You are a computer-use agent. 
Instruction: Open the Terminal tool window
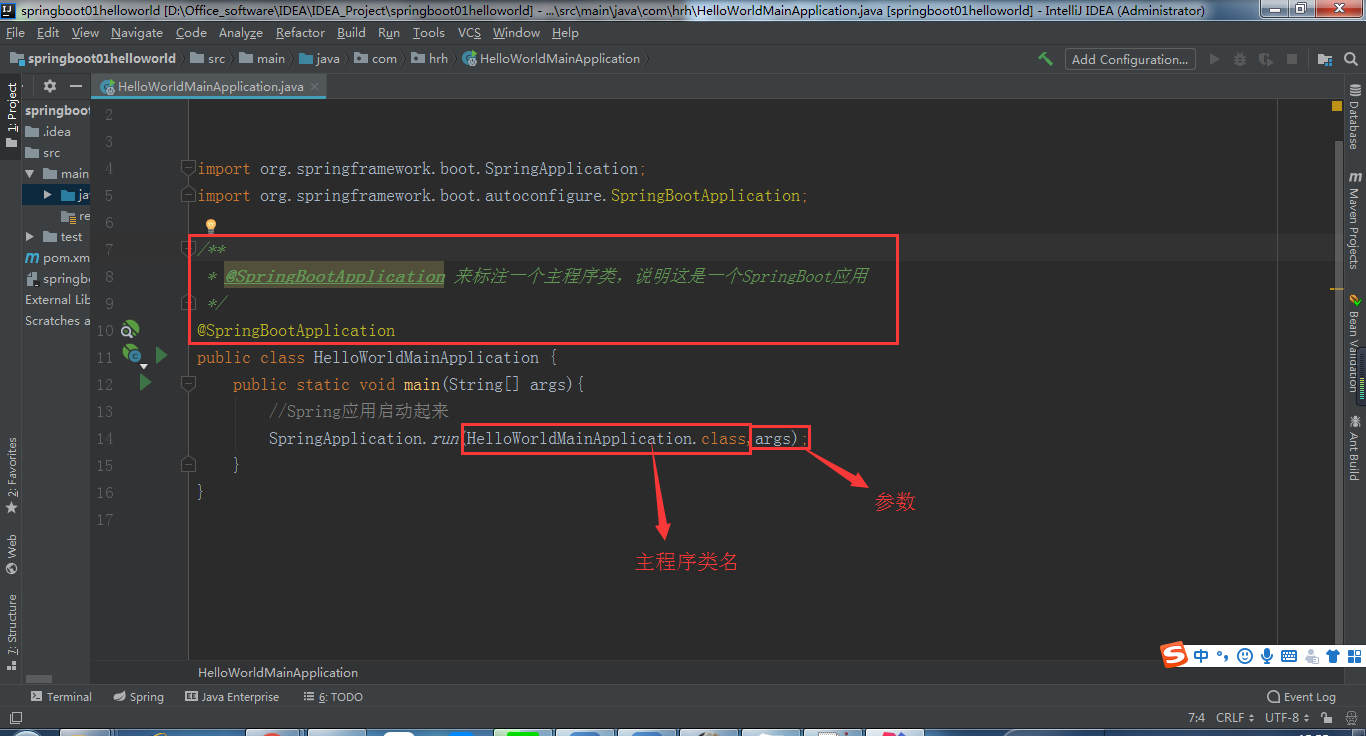tap(61, 697)
